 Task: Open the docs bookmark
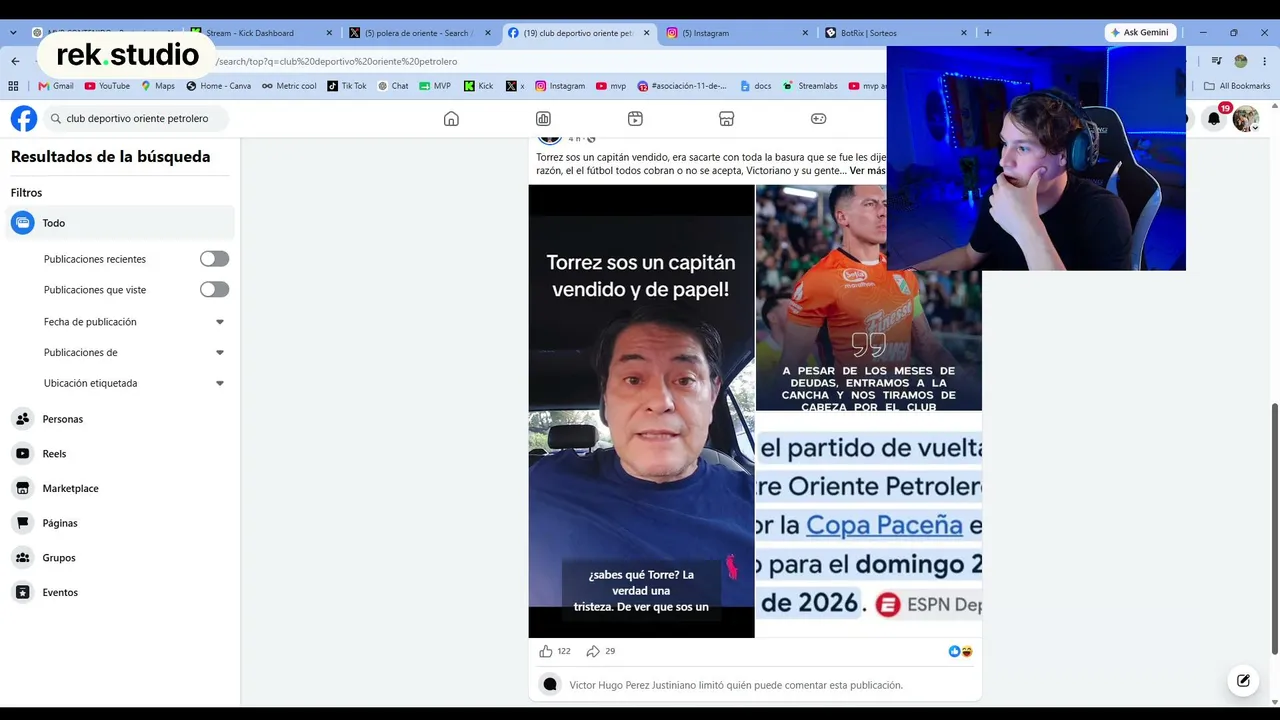pos(755,86)
